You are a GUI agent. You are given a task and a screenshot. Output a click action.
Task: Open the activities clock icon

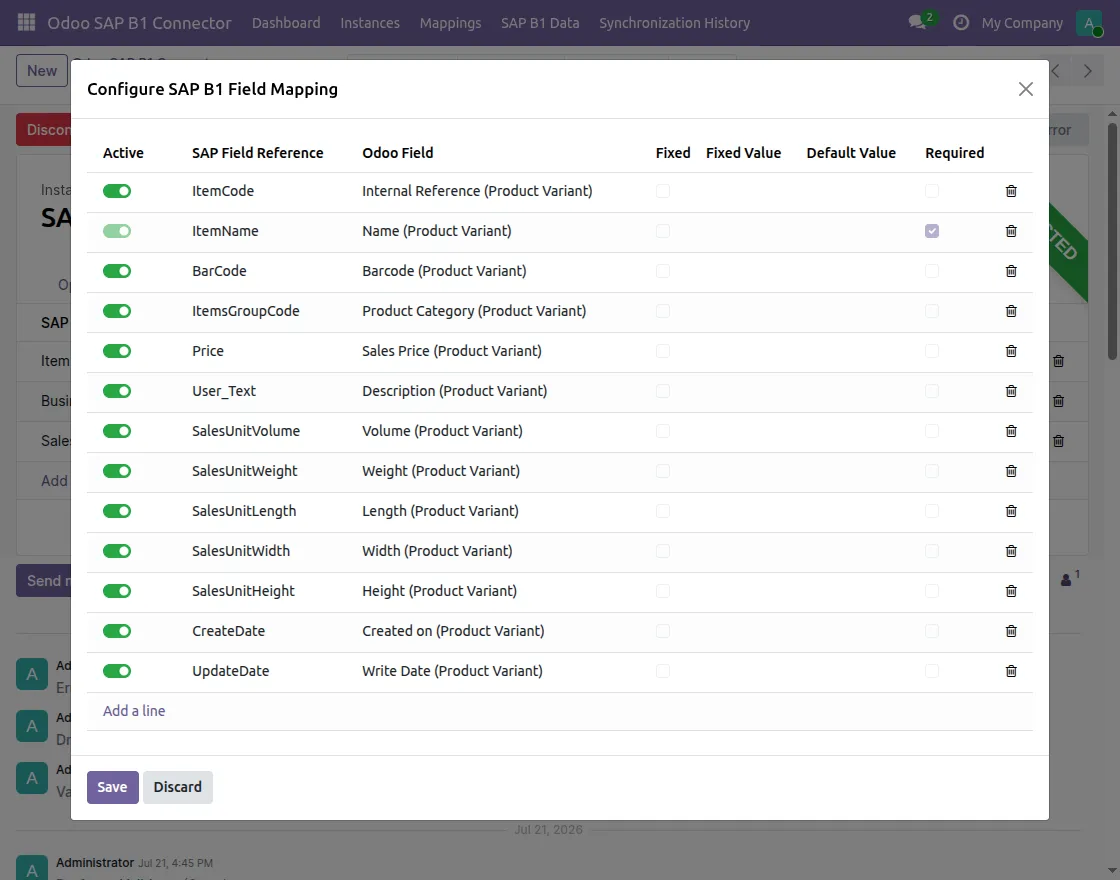coord(961,23)
